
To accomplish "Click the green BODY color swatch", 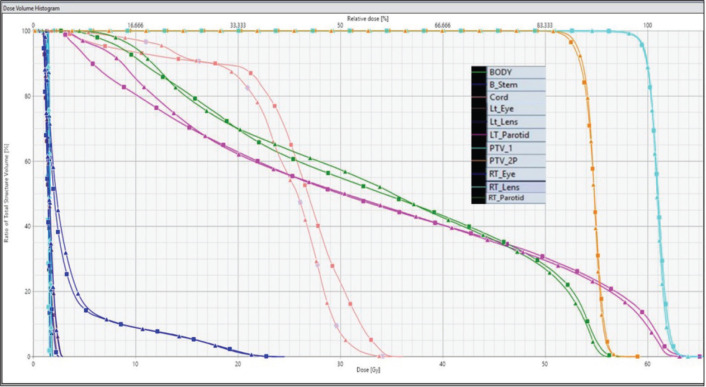I will tap(479, 72).
